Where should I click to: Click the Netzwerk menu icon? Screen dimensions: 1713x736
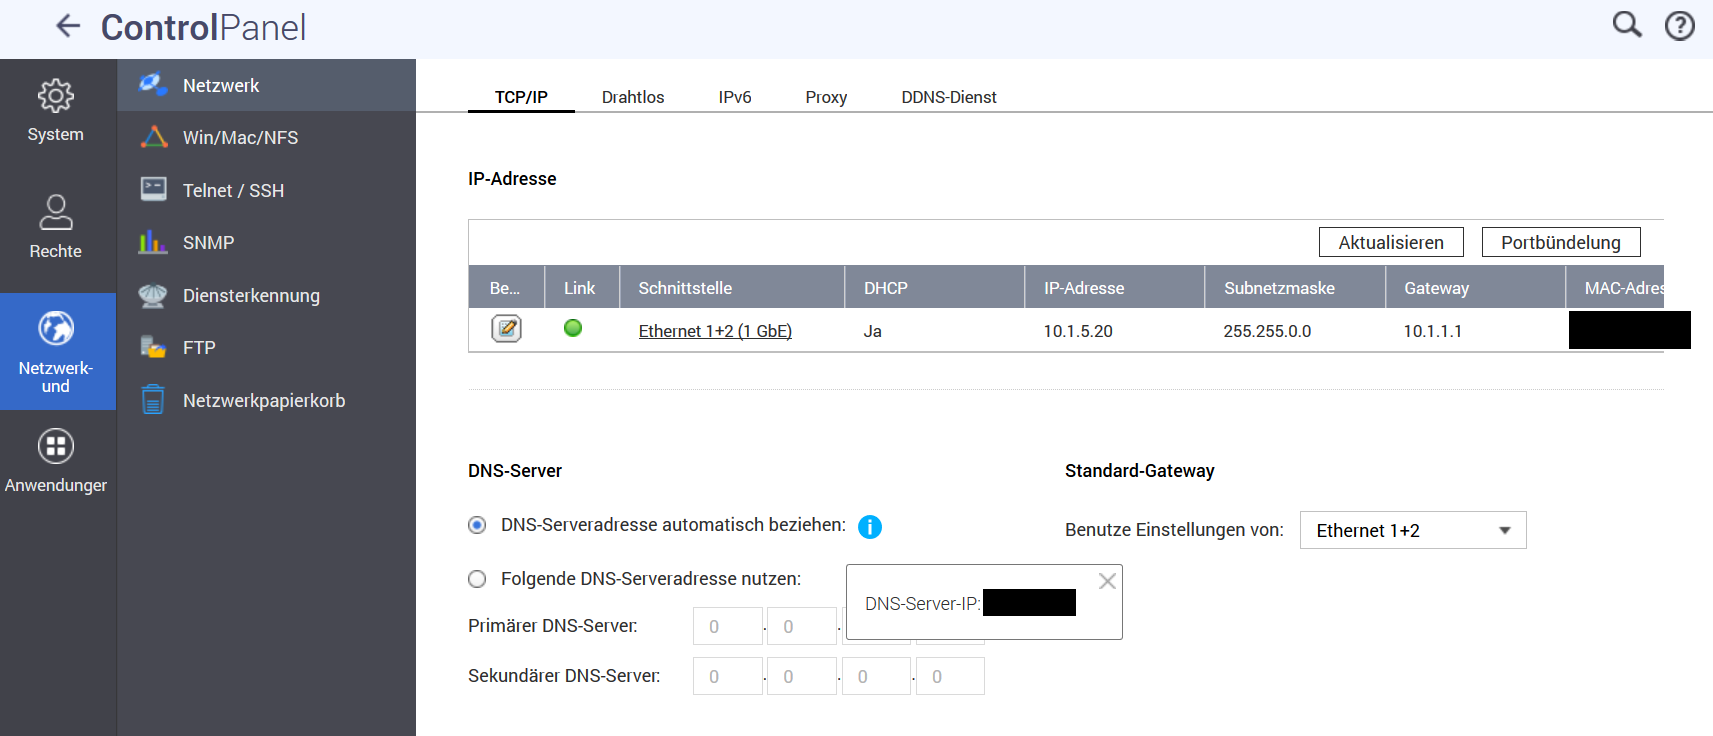coord(153,84)
